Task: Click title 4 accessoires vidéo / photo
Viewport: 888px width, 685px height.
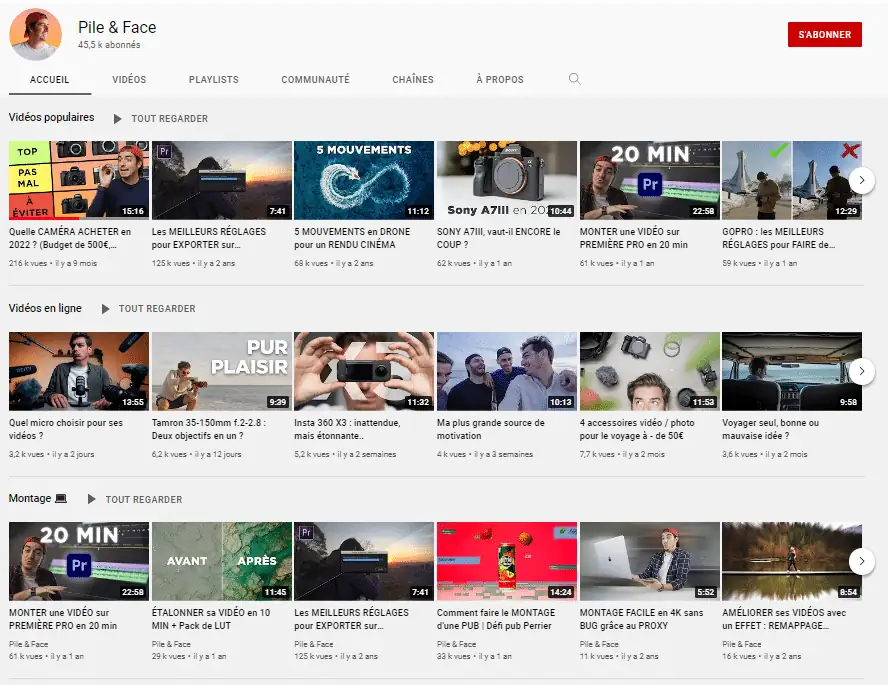Action: point(637,429)
